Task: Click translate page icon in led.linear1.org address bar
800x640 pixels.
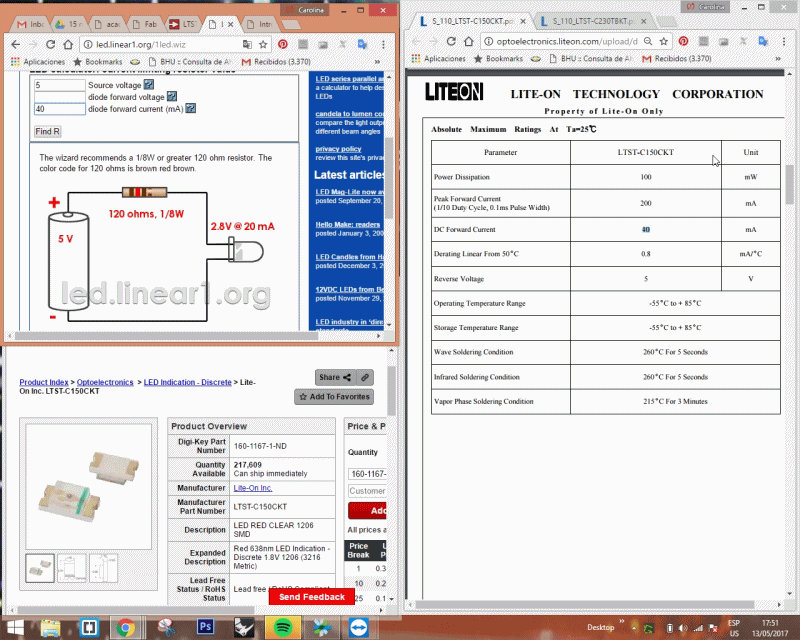Action: tap(247, 44)
